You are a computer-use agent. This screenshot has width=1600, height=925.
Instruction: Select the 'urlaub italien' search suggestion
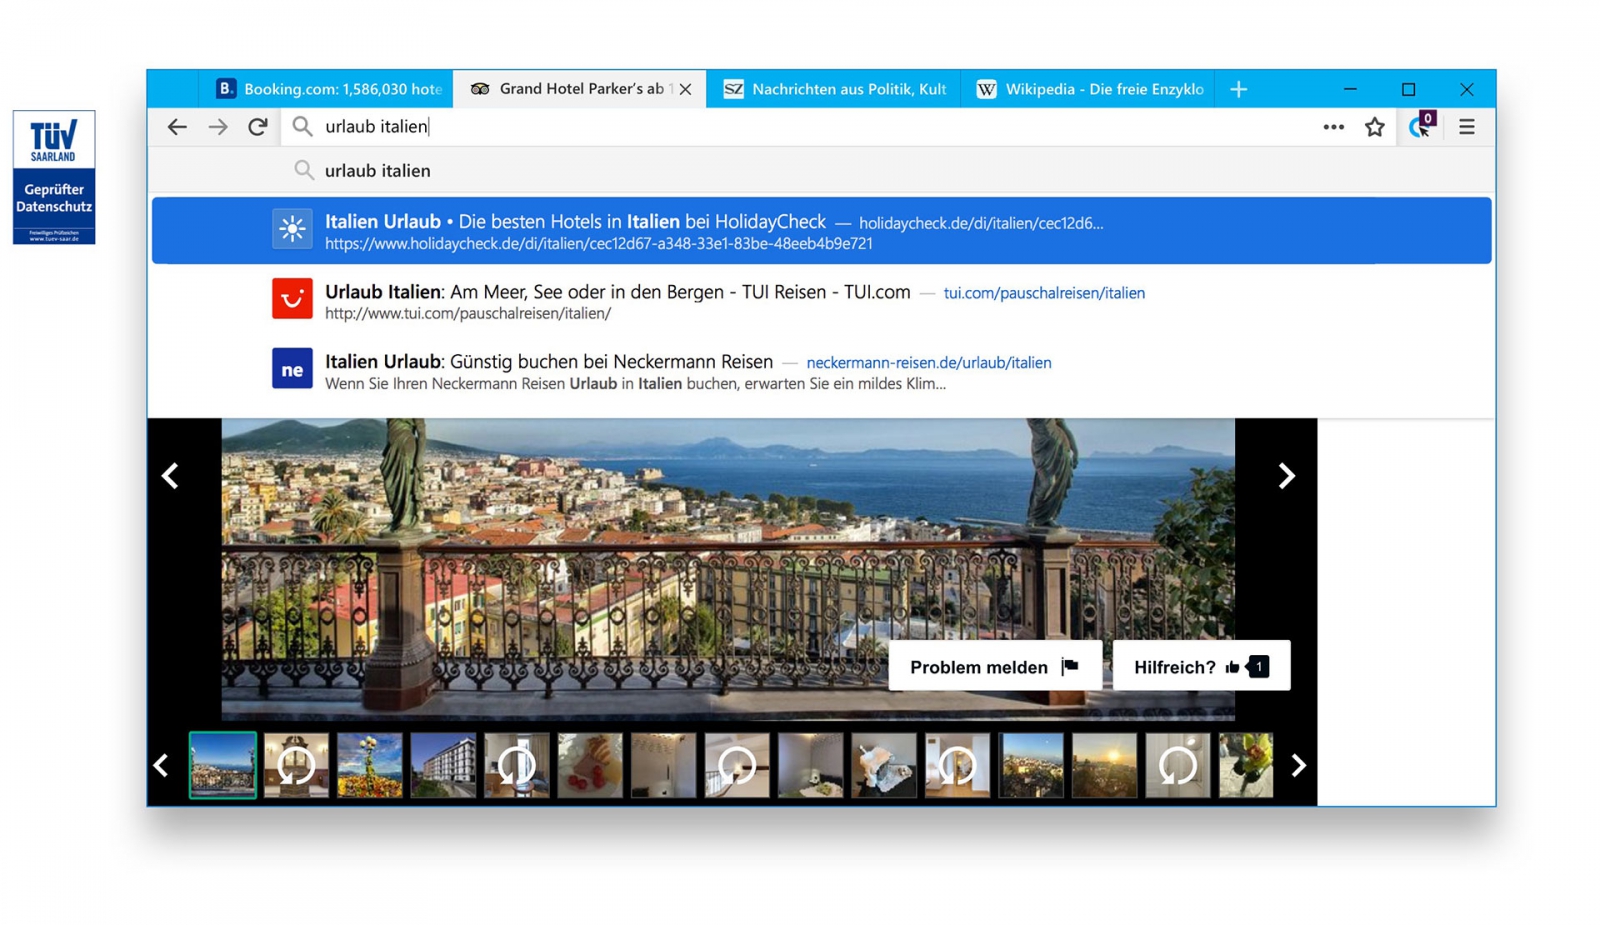tap(820, 171)
